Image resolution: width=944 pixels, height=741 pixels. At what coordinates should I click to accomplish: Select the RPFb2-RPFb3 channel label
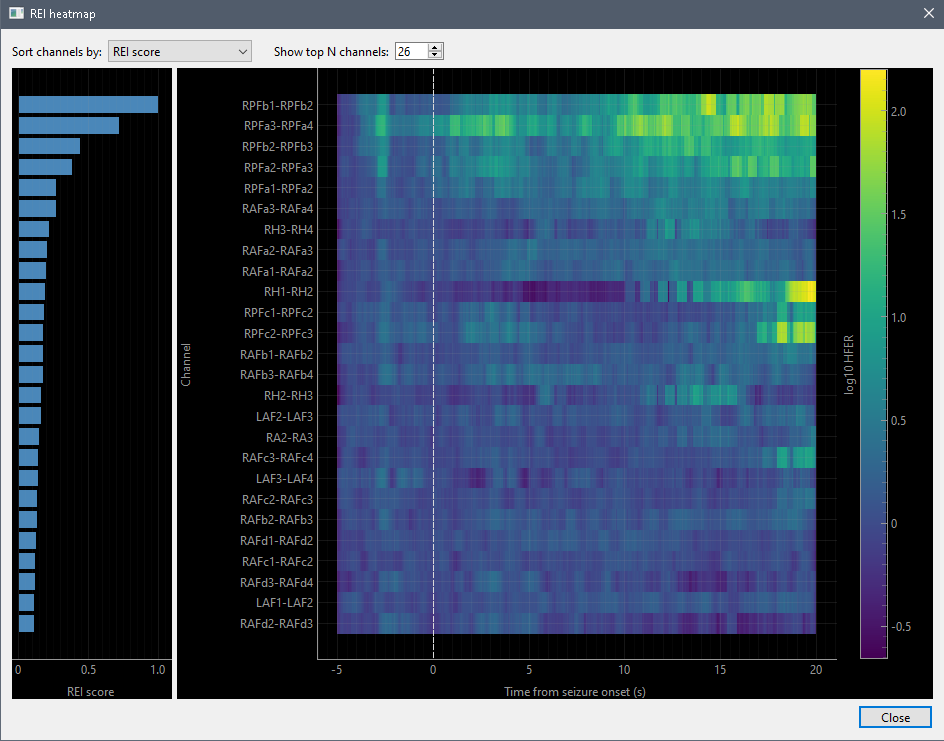pyautogui.click(x=277, y=147)
